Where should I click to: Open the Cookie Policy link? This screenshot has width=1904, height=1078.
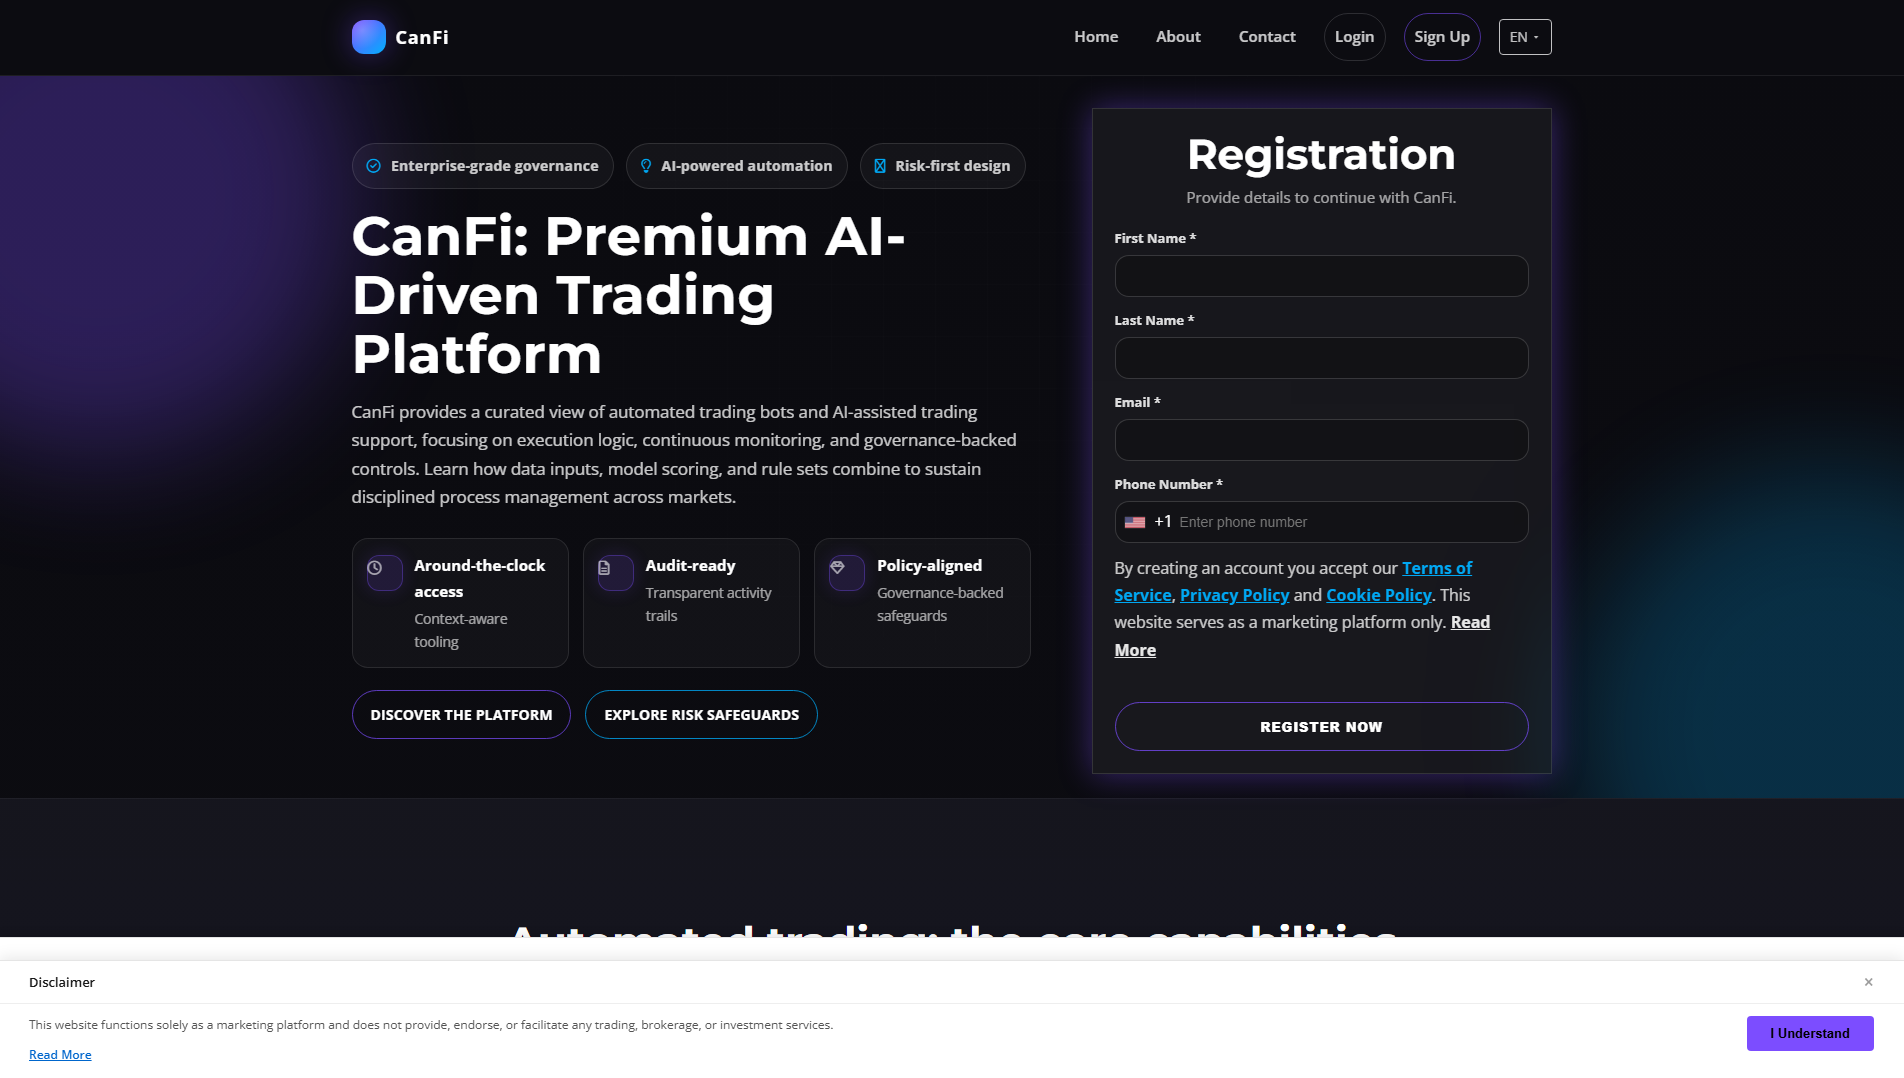(x=1379, y=595)
